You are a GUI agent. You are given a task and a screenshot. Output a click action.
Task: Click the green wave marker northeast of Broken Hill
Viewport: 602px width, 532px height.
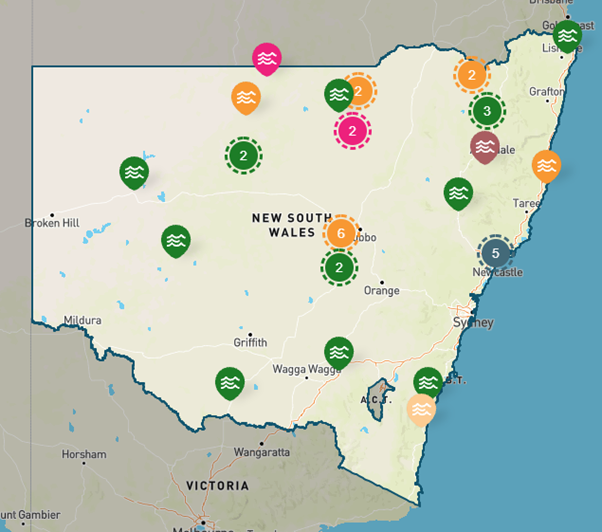pos(133,172)
